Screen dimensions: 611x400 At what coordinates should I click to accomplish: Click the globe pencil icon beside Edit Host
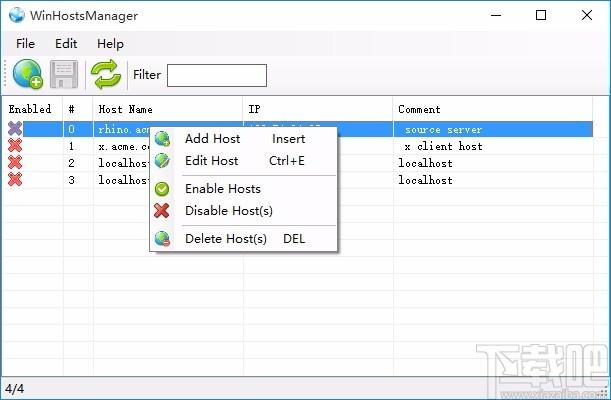[x=162, y=160]
